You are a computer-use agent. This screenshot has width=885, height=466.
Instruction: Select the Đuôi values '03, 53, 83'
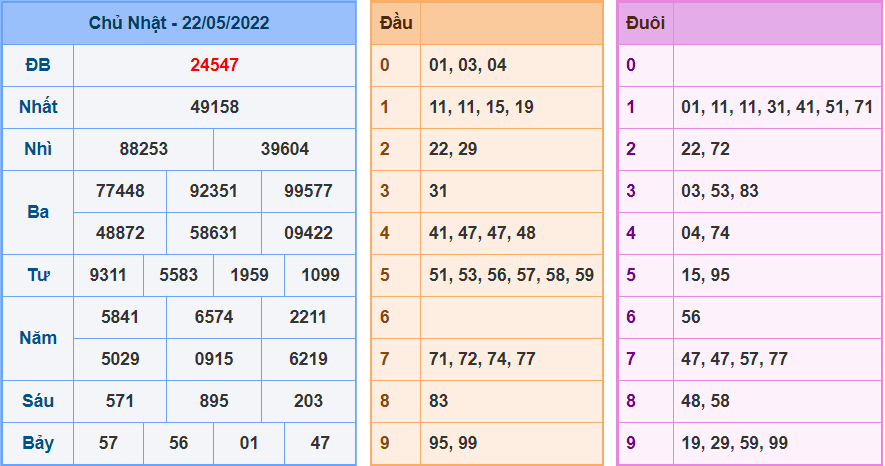pos(720,191)
